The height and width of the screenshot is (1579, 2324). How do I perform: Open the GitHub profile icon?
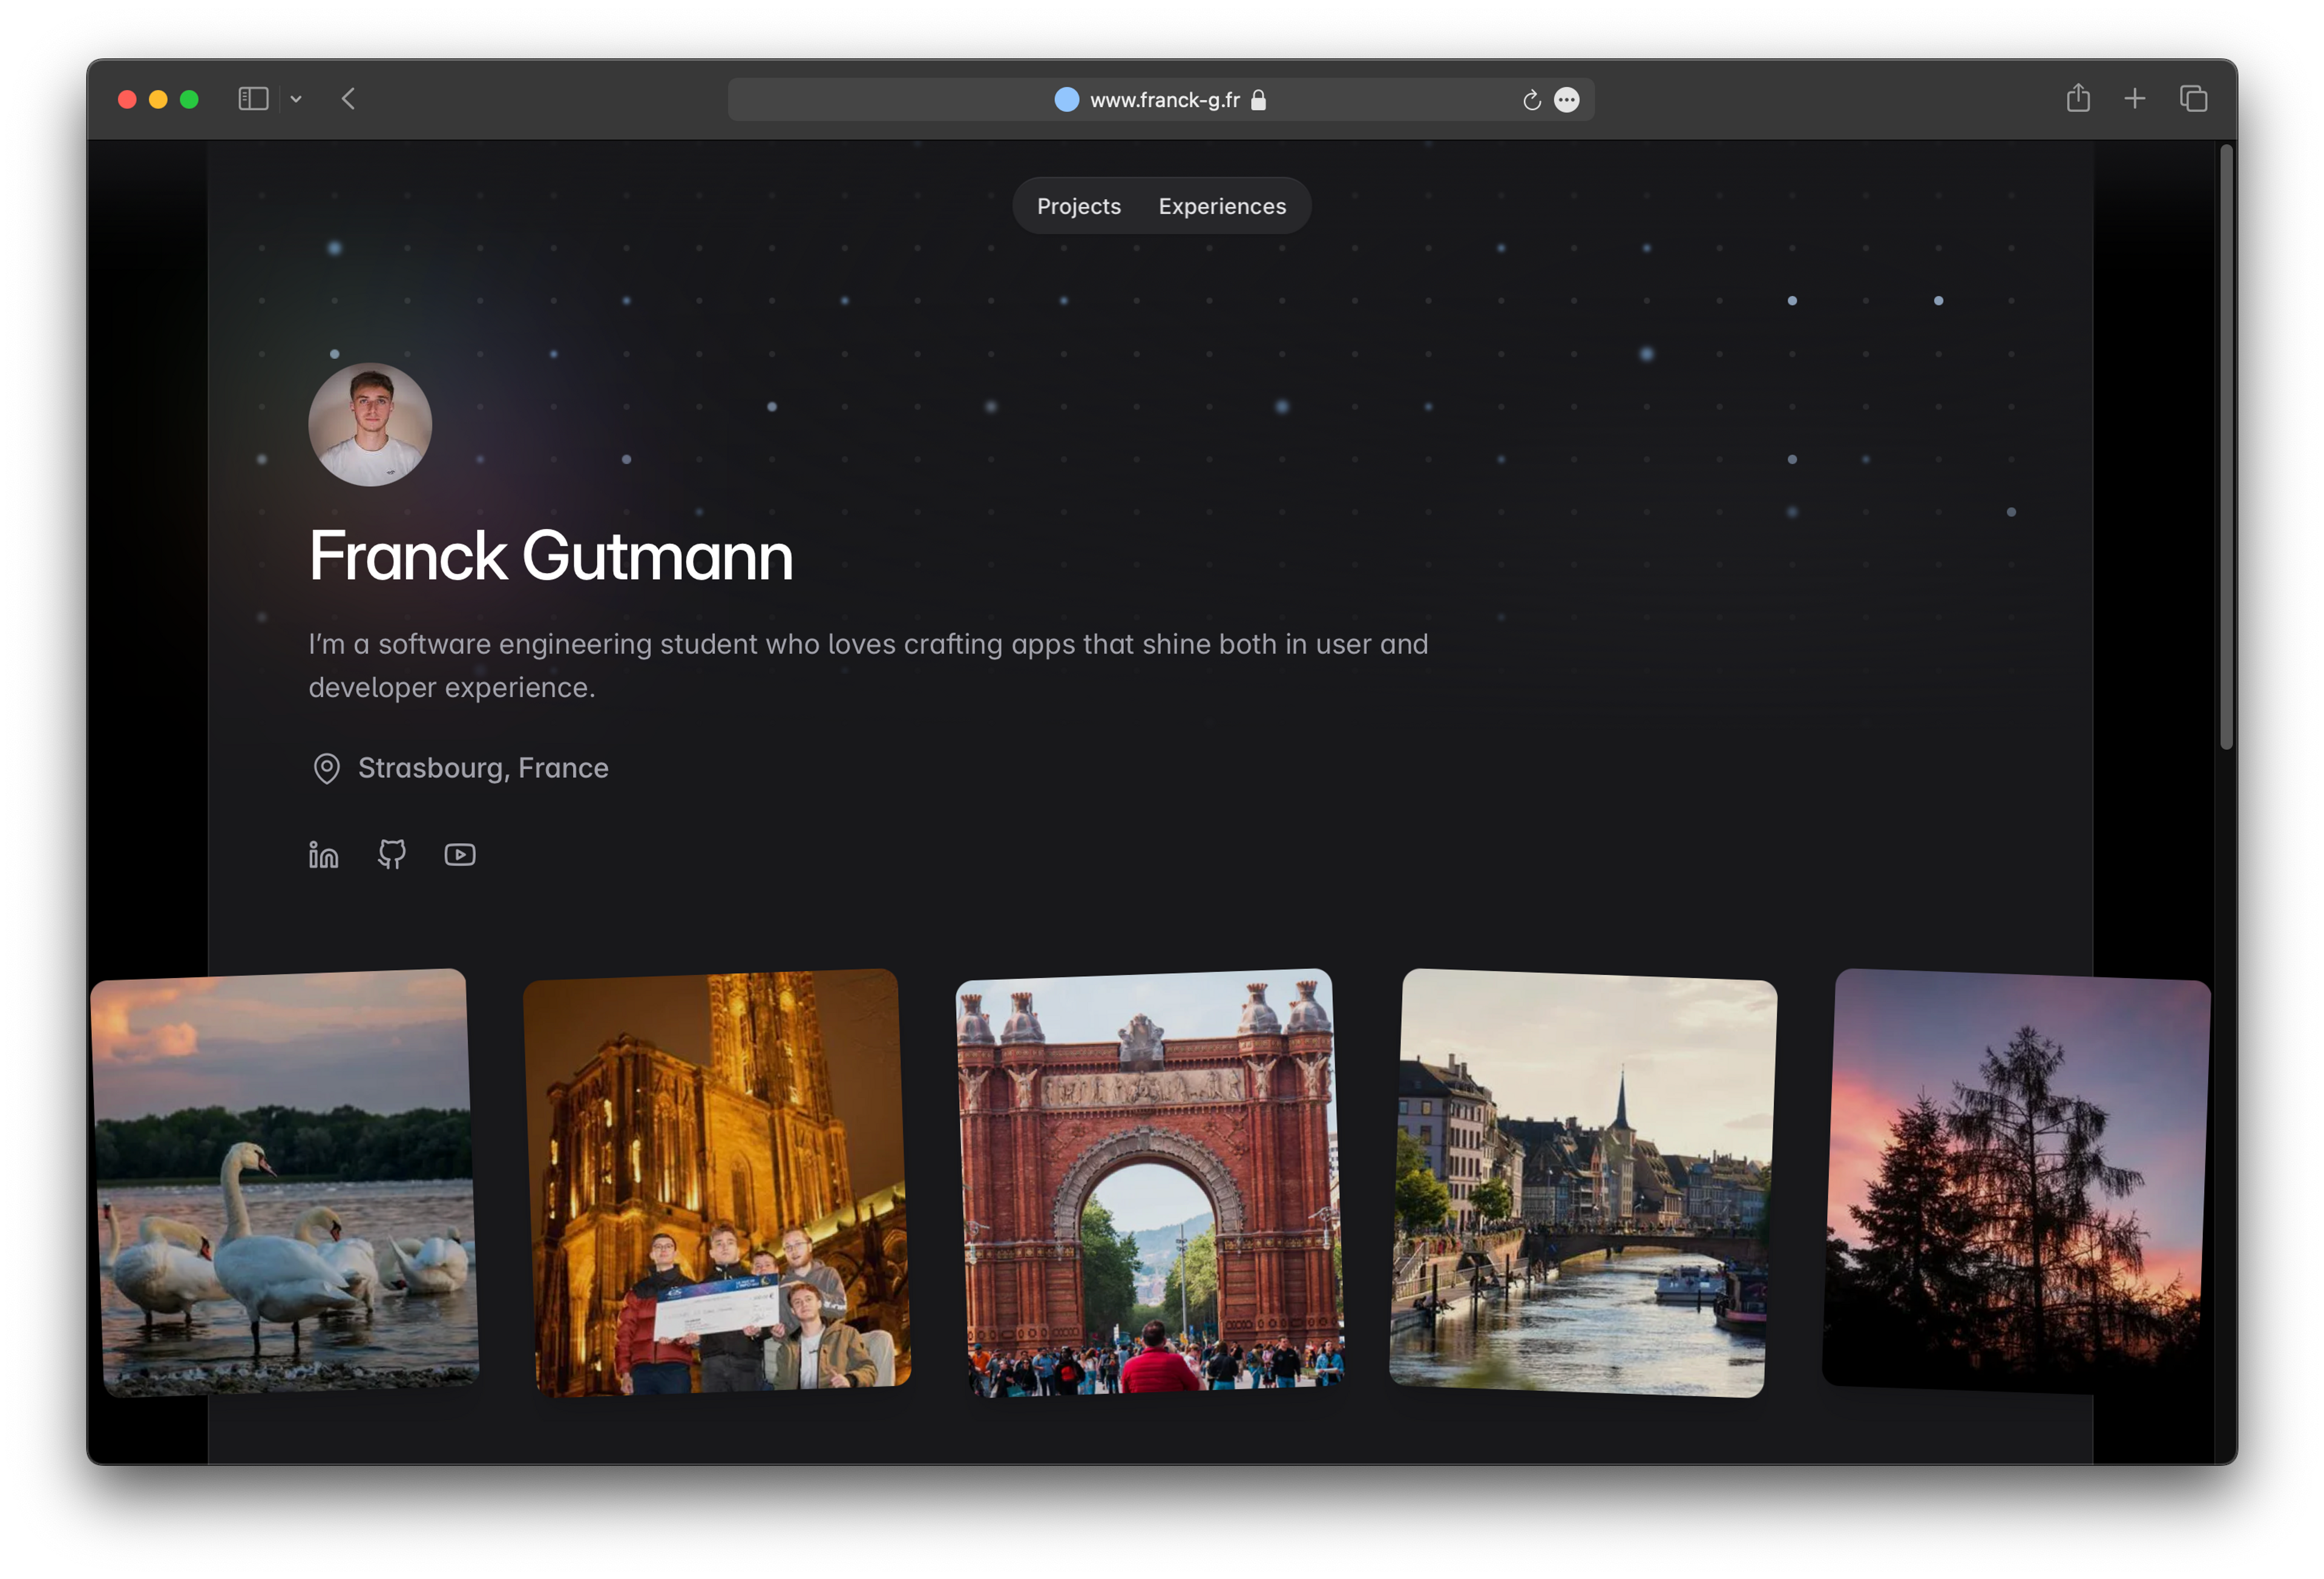[x=391, y=854]
